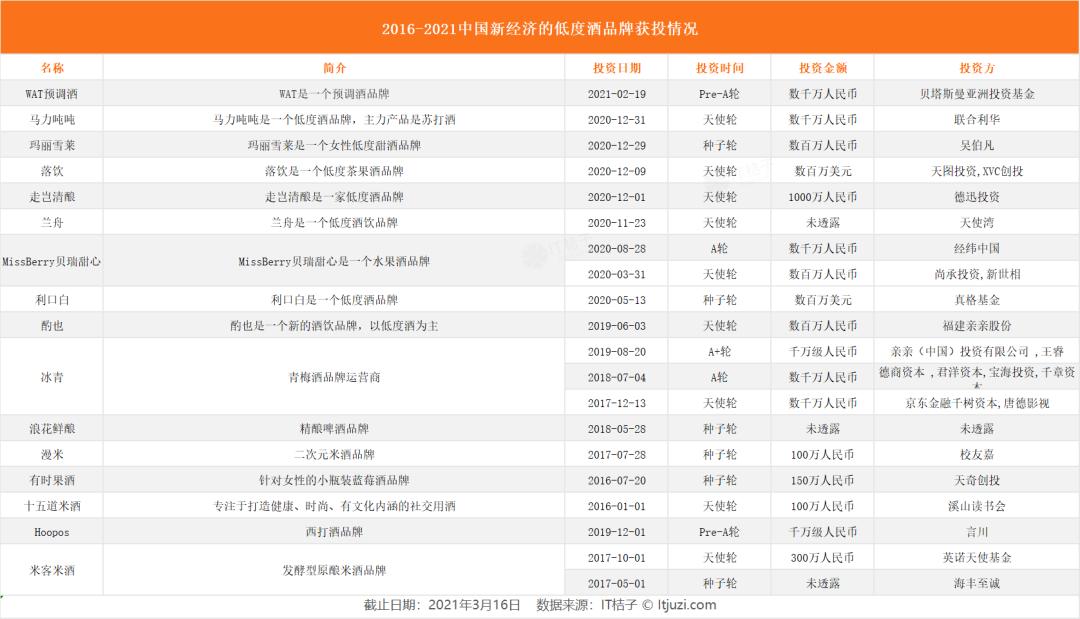Select investor 京东金融千树资本,唐德影视
Image resolution: width=1080 pixels, height=619 pixels.
pos(977,403)
